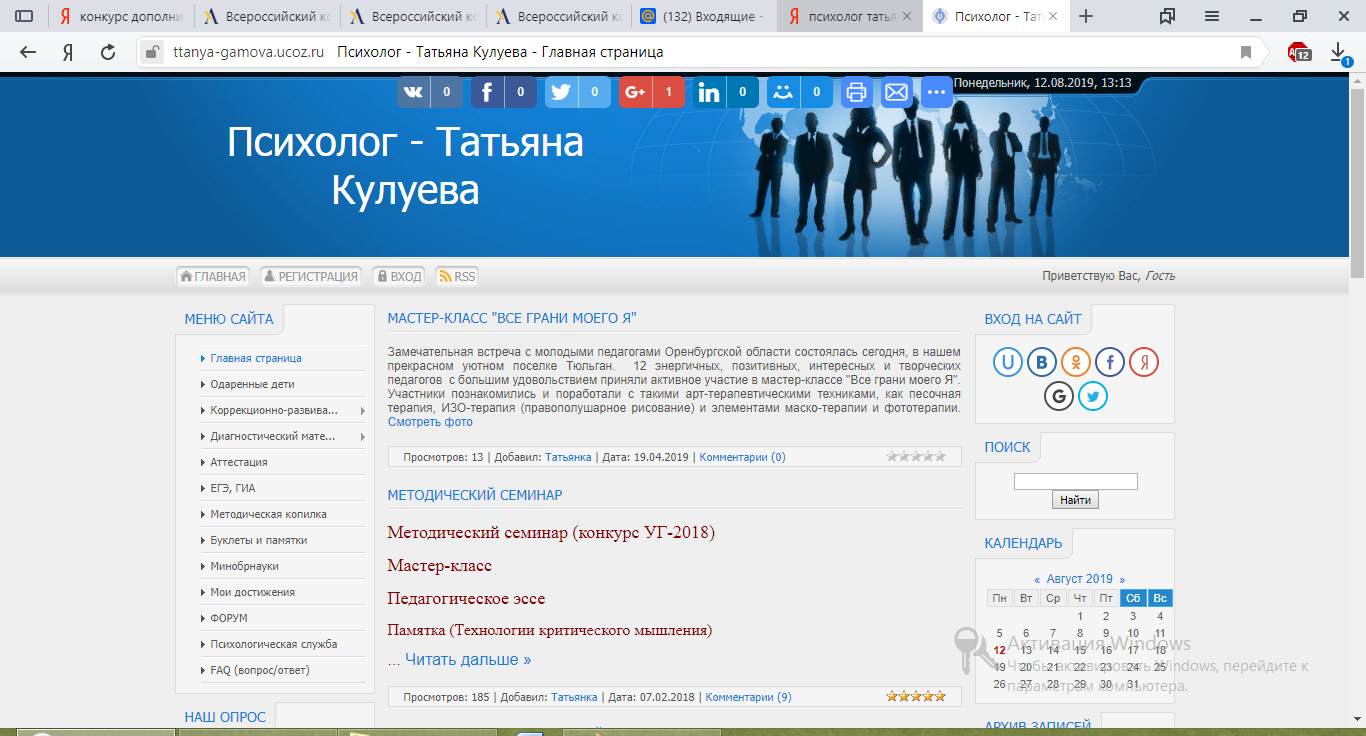Viewport: 1366px width, 736px height.
Task: Go to next month in calendar
Action: tap(1122, 579)
